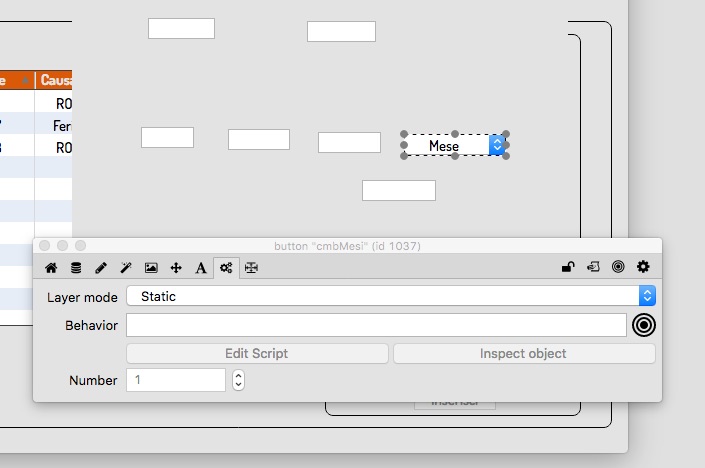This screenshot has height=468, width=705.
Task: Click the inspector title button "cmbMesi" (id 1037)
Action: 347,246
